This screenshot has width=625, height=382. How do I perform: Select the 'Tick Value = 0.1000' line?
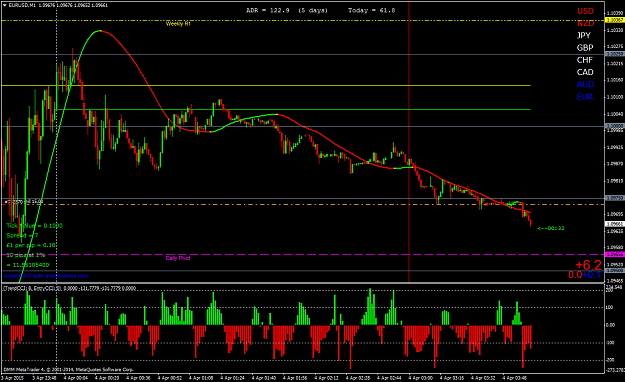tap(34, 226)
